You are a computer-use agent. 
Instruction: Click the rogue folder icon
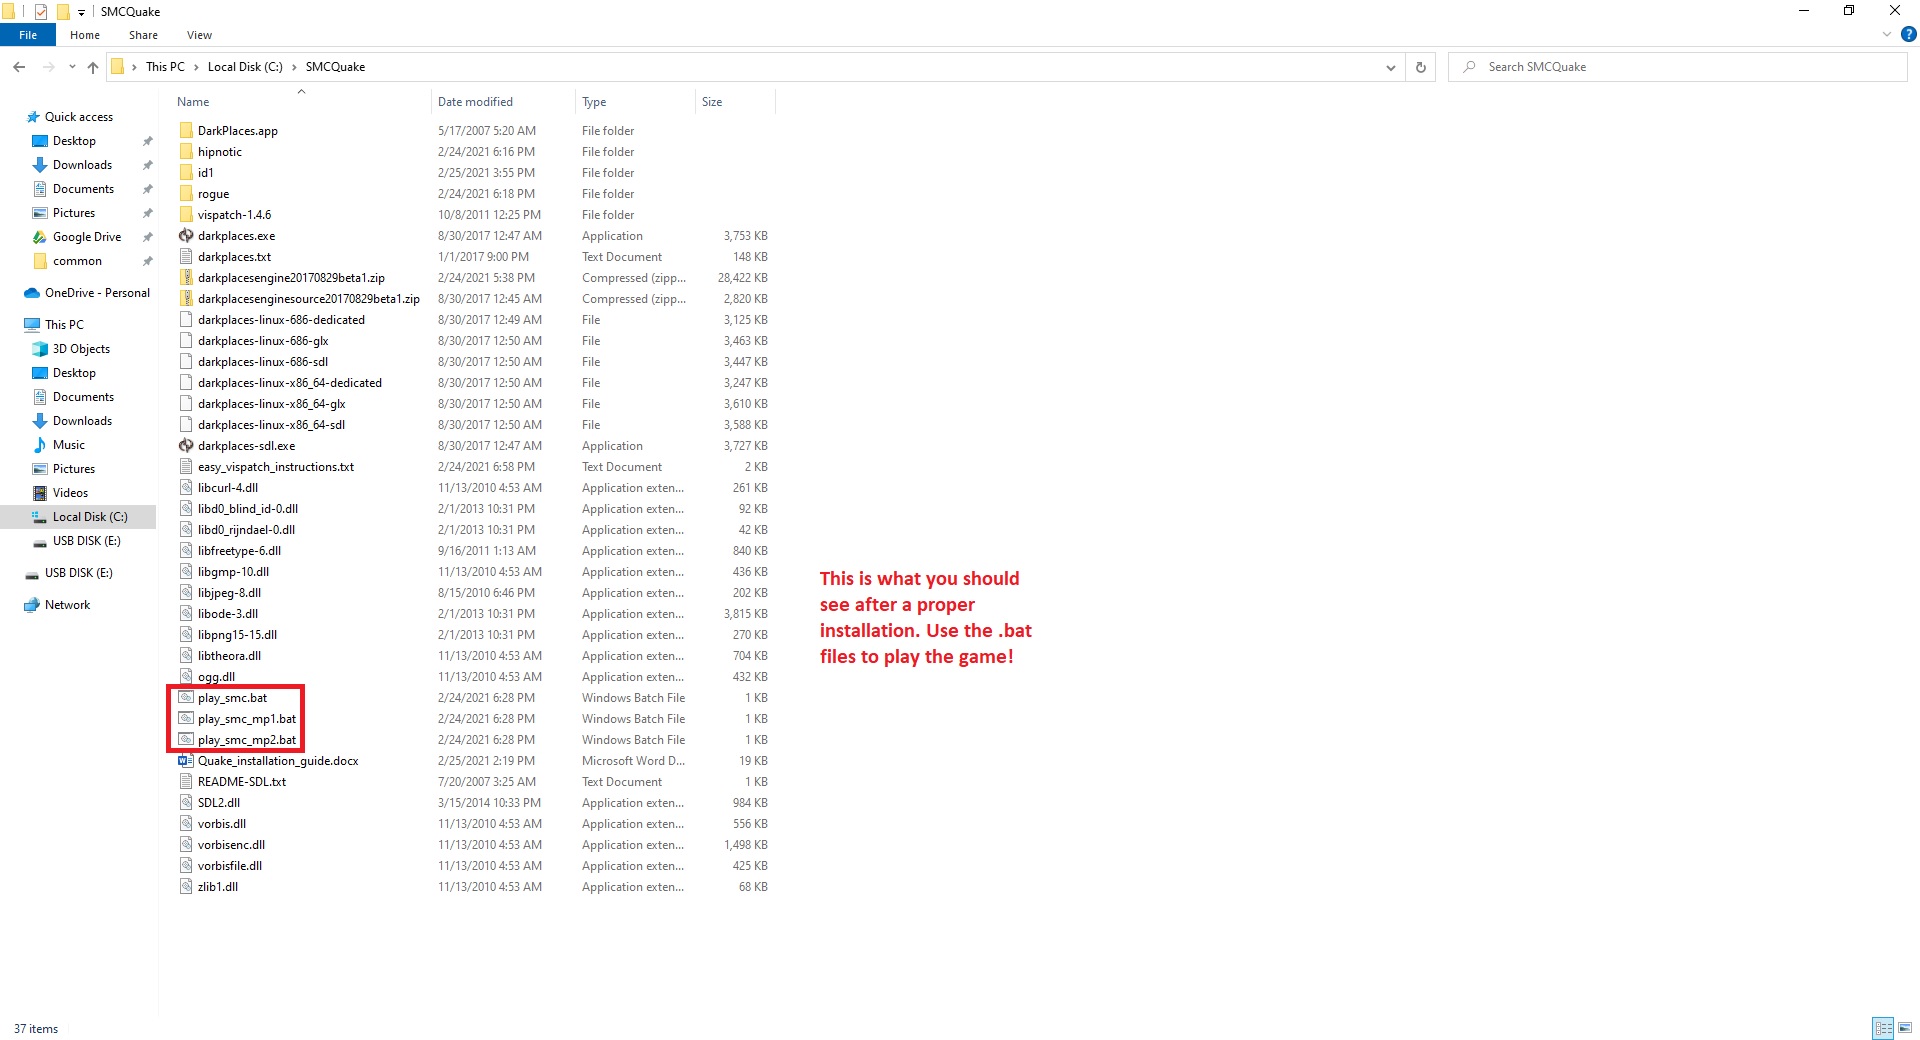tap(186, 194)
